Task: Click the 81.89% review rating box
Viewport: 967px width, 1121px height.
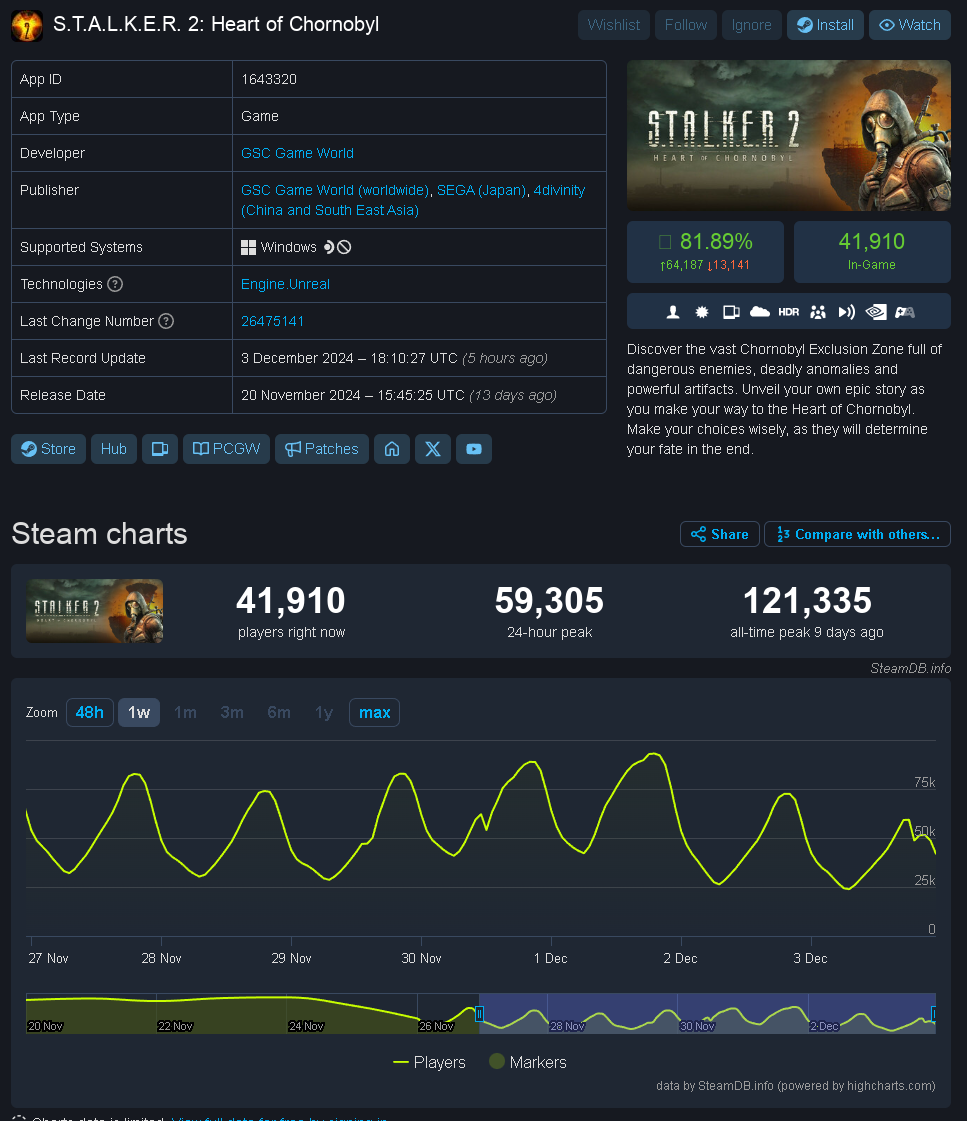Action: 705,252
